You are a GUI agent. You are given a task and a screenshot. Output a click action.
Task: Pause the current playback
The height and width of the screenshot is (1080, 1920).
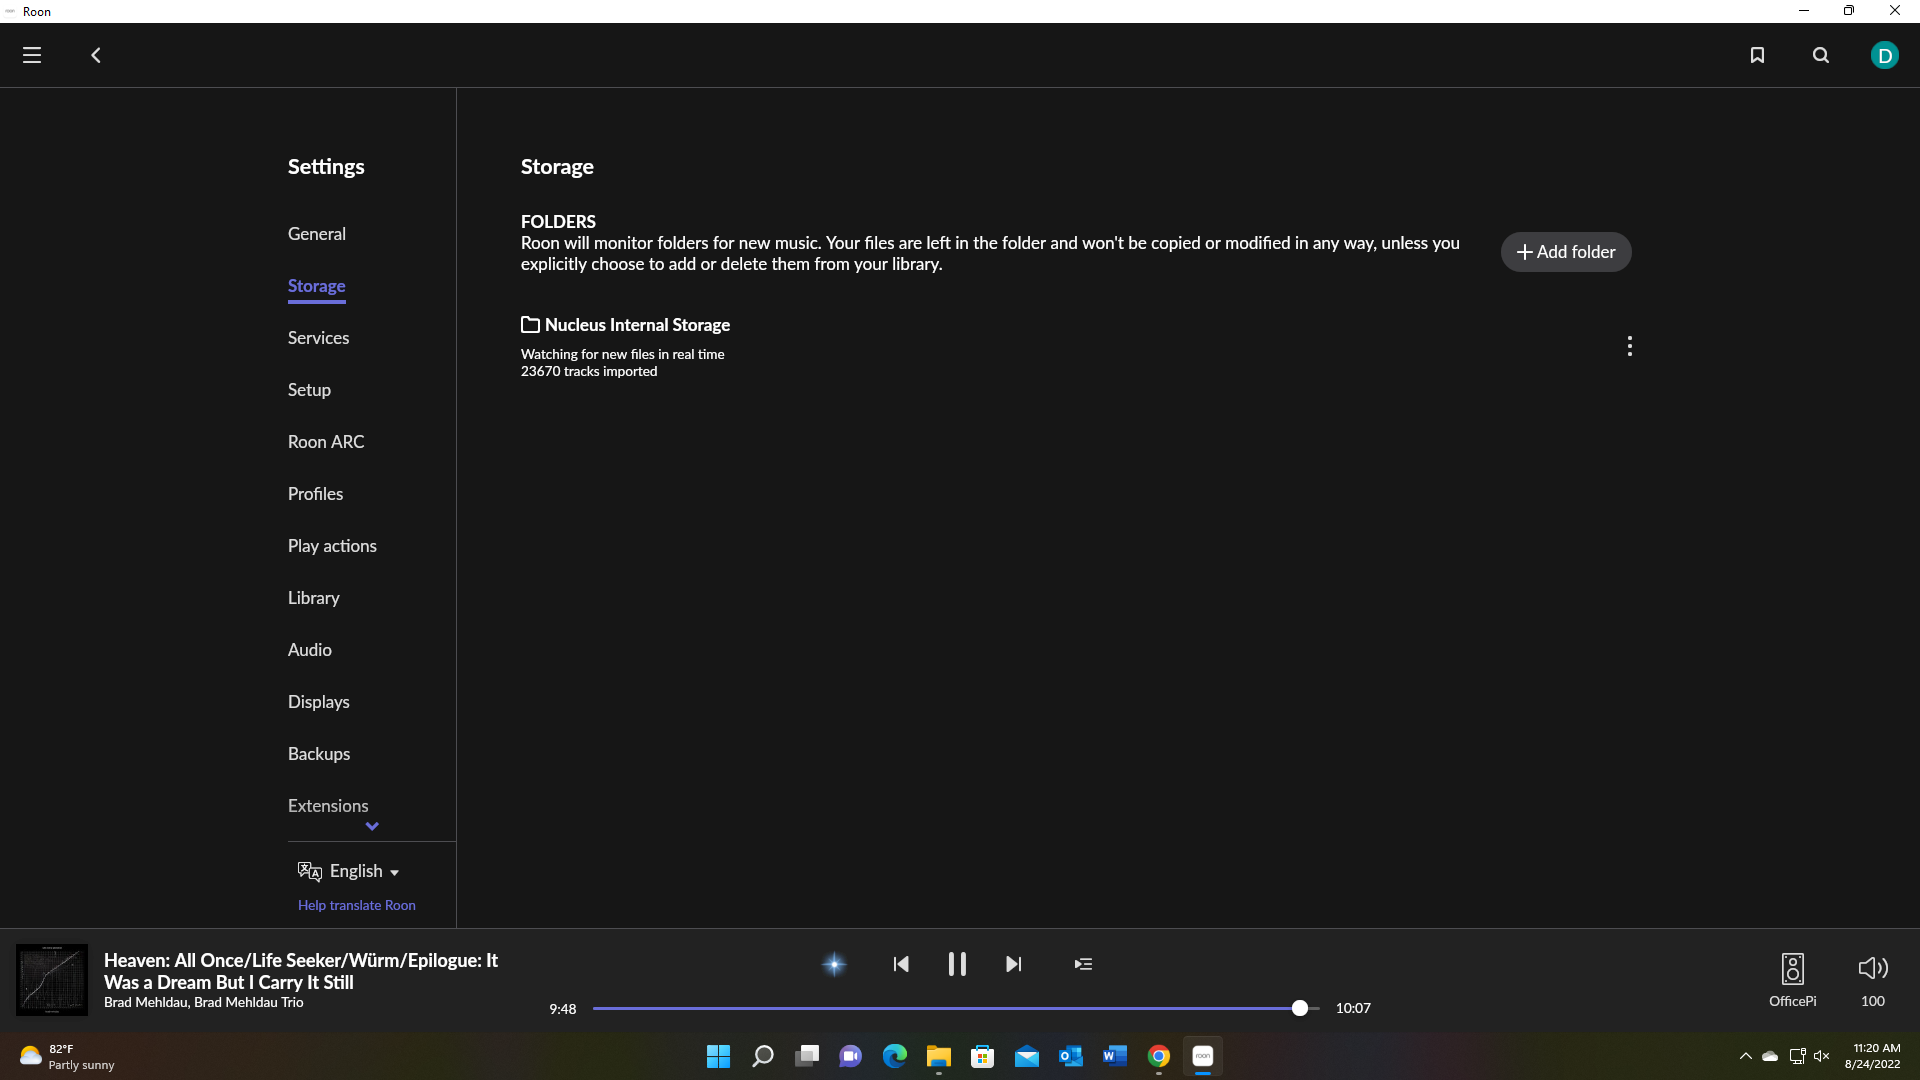click(957, 964)
